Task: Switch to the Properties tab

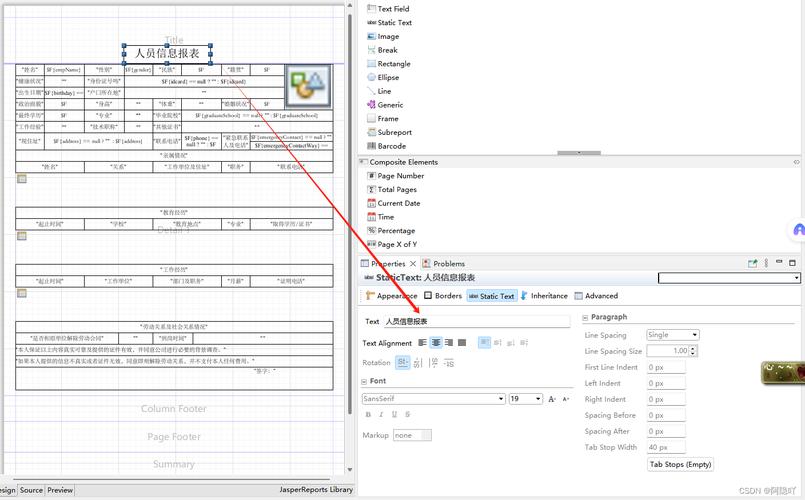Action: 388,263
